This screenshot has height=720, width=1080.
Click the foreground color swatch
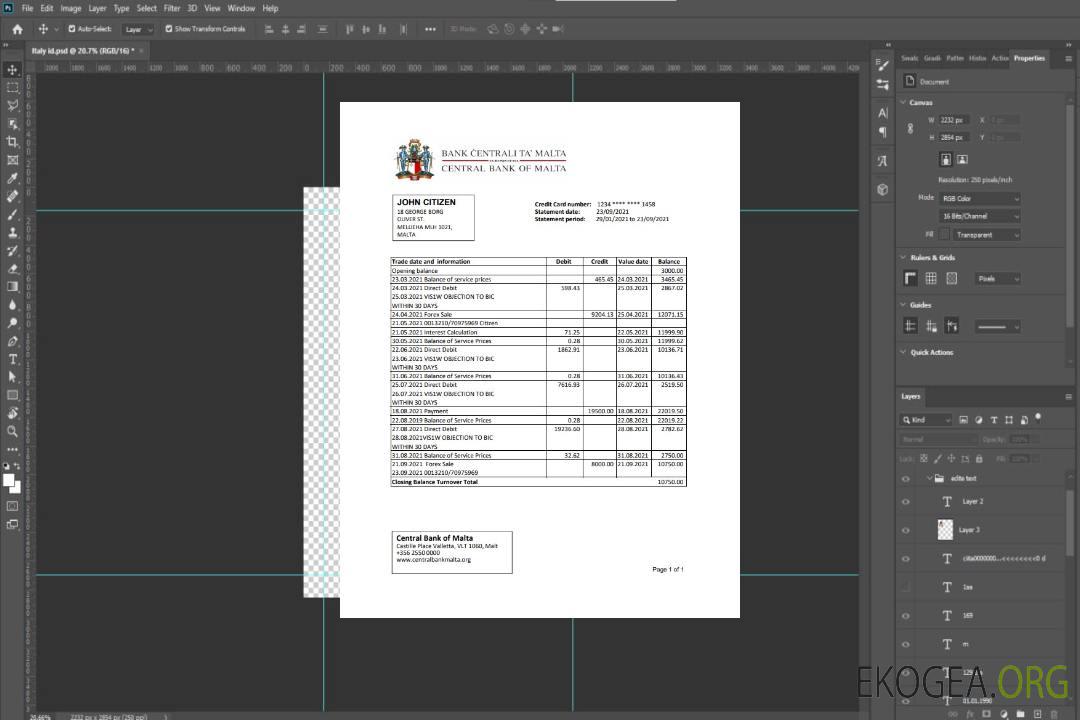9,480
